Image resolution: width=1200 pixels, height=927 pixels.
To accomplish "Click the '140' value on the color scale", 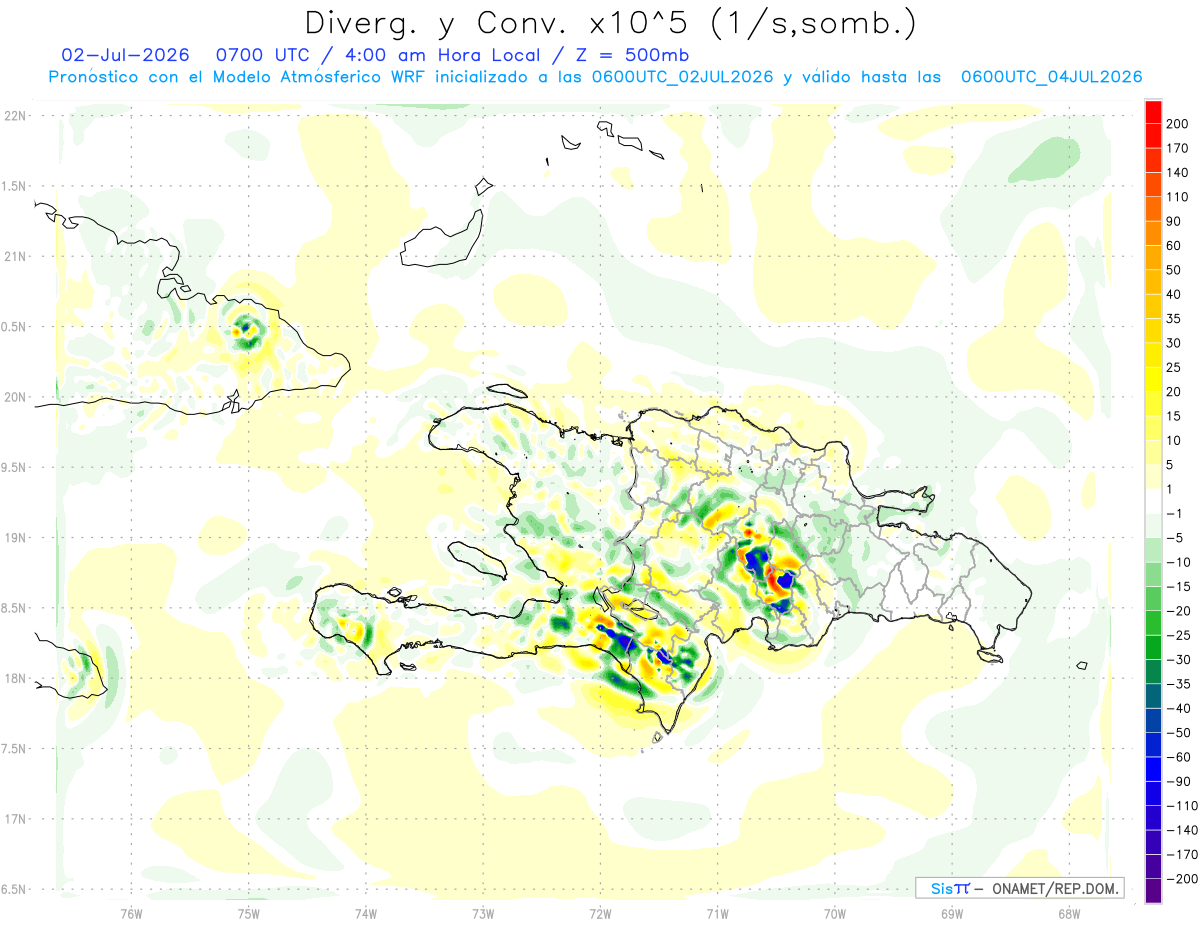I will (x=1177, y=173).
